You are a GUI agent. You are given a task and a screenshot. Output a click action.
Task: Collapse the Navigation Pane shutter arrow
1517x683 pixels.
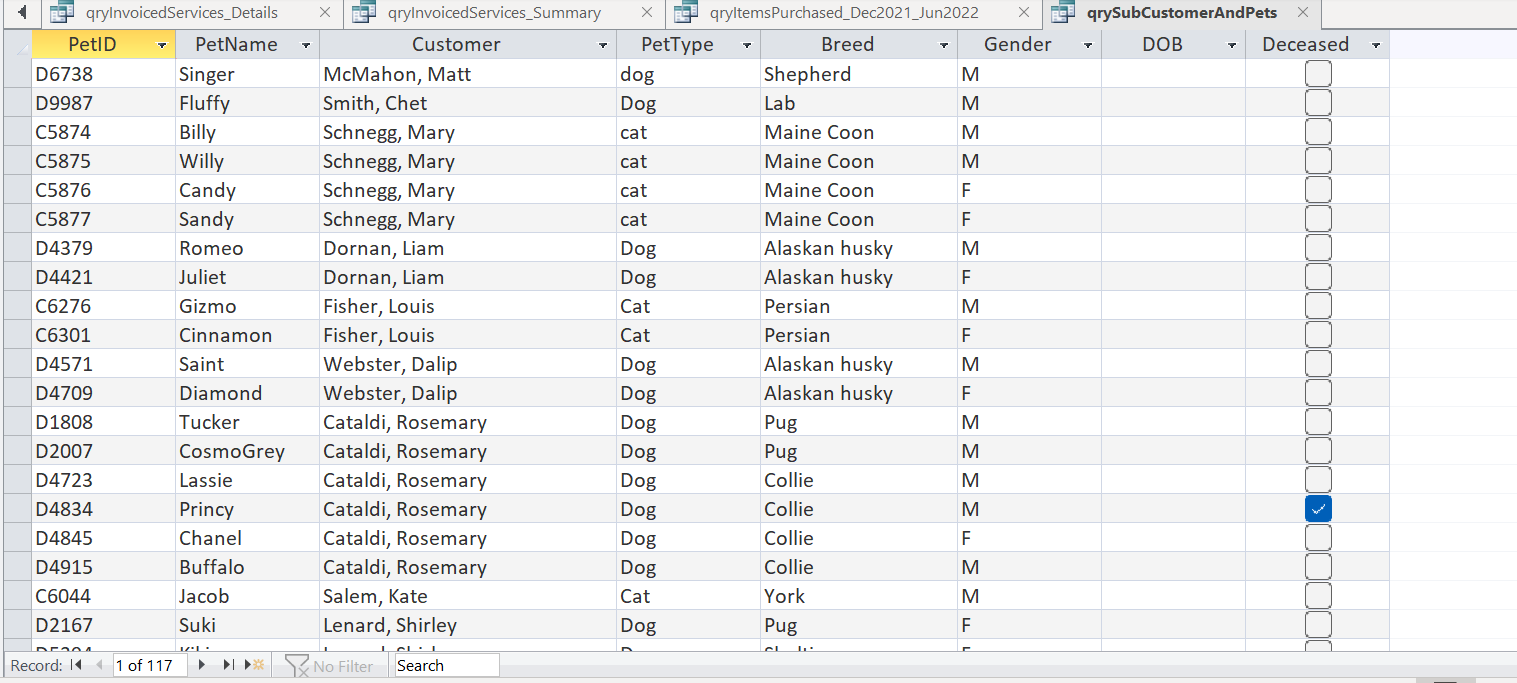[x=24, y=13]
